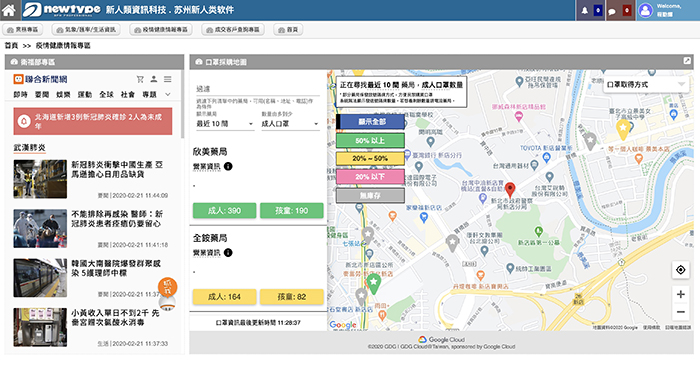The width and height of the screenshot is (700, 365).
Task: Click the 孩童: 82 stock button
Action: (292, 297)
